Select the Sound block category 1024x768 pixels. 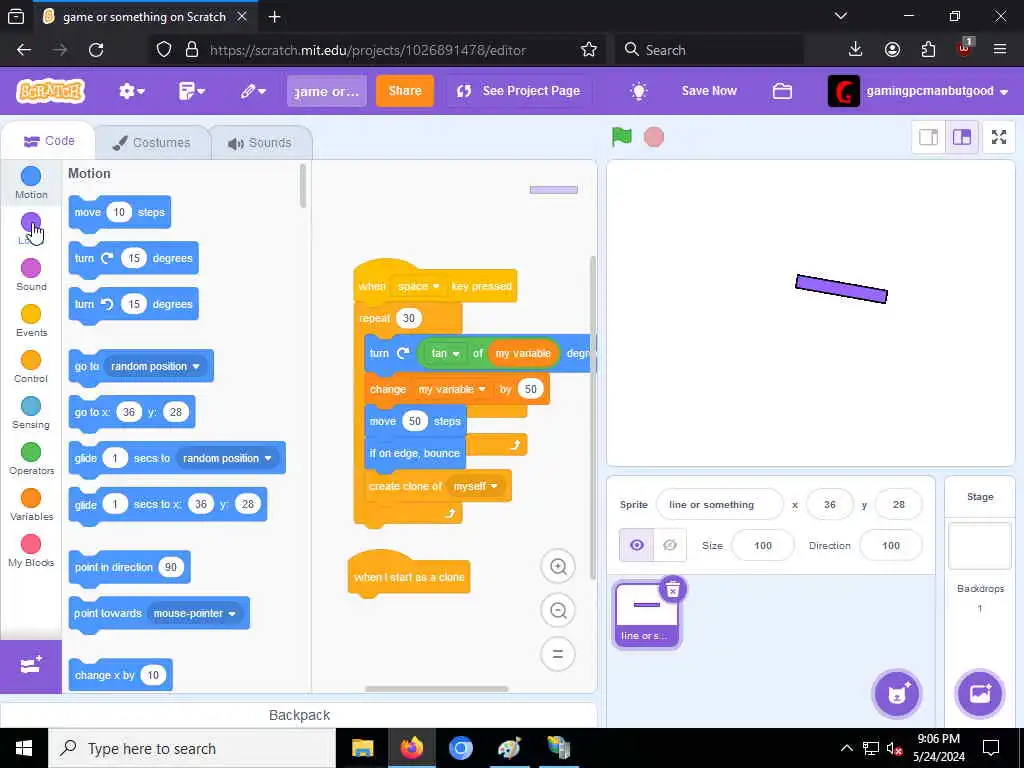click(31, 274)
